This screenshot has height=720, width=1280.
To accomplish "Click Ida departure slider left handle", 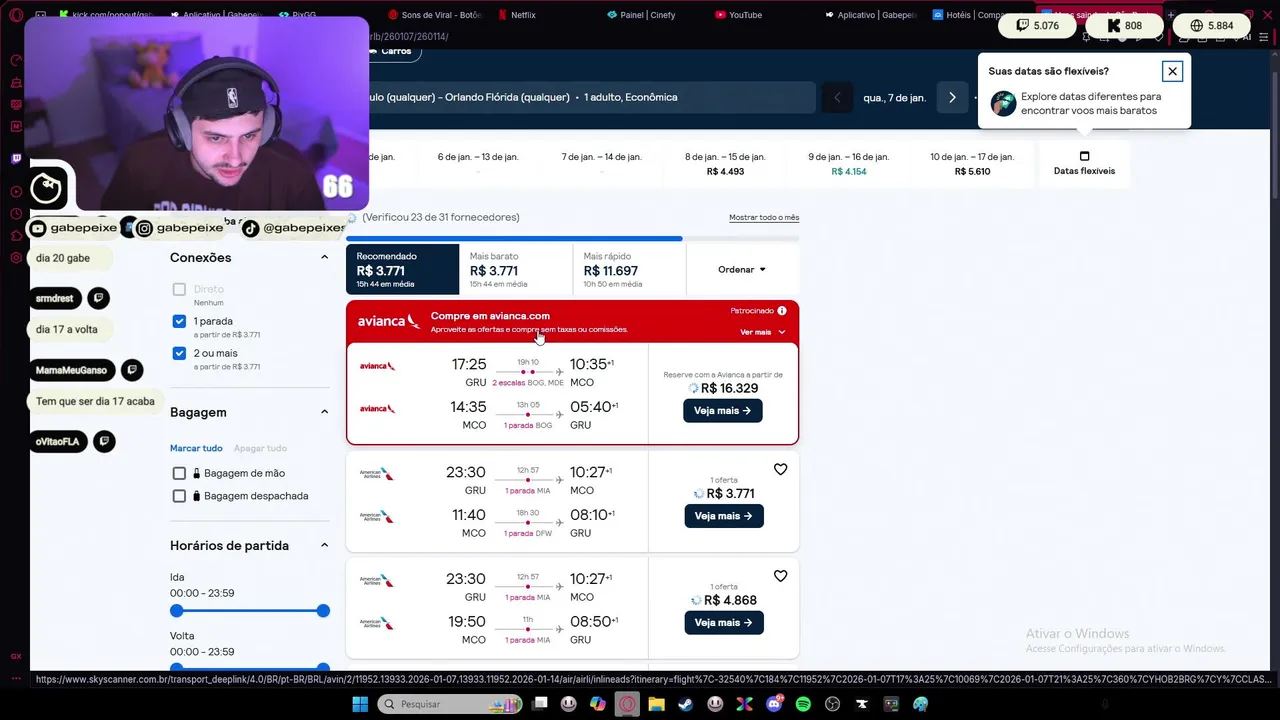I will click(x=177, y=611).
